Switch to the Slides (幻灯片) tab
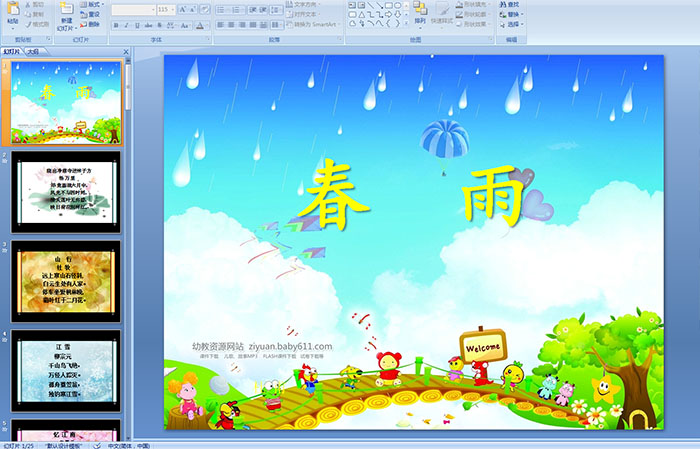The height and width of the screenshot is (449, 700). (12, 51)
